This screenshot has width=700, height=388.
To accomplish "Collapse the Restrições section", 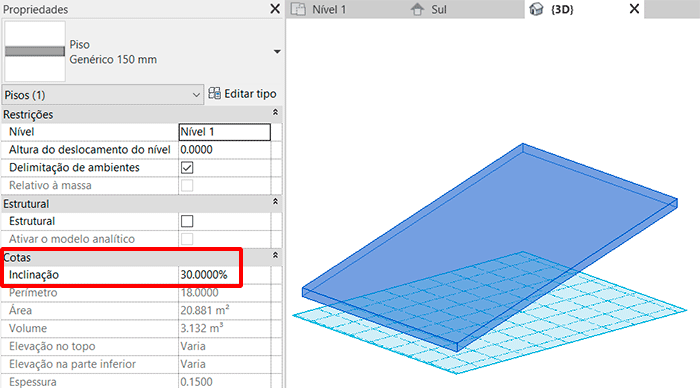I will pyautogui.click(x=275, y=113).
